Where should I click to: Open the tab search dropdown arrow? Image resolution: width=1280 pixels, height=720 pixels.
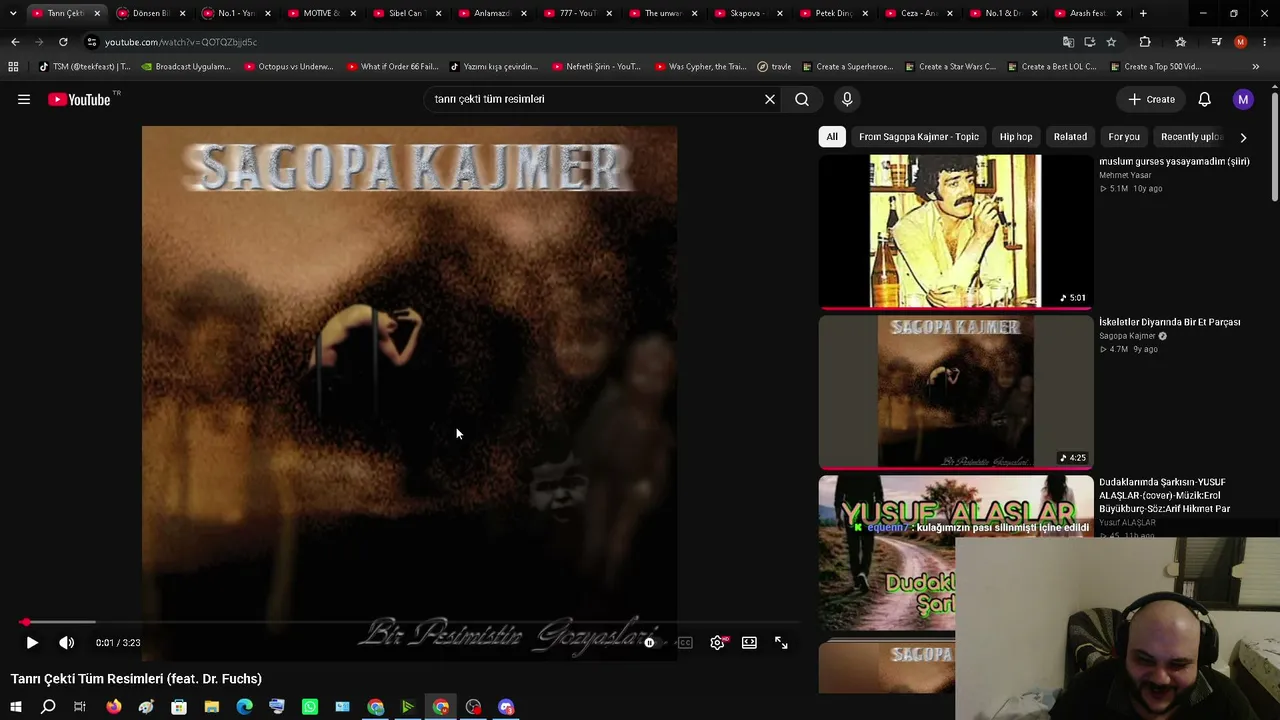[13, 13]
